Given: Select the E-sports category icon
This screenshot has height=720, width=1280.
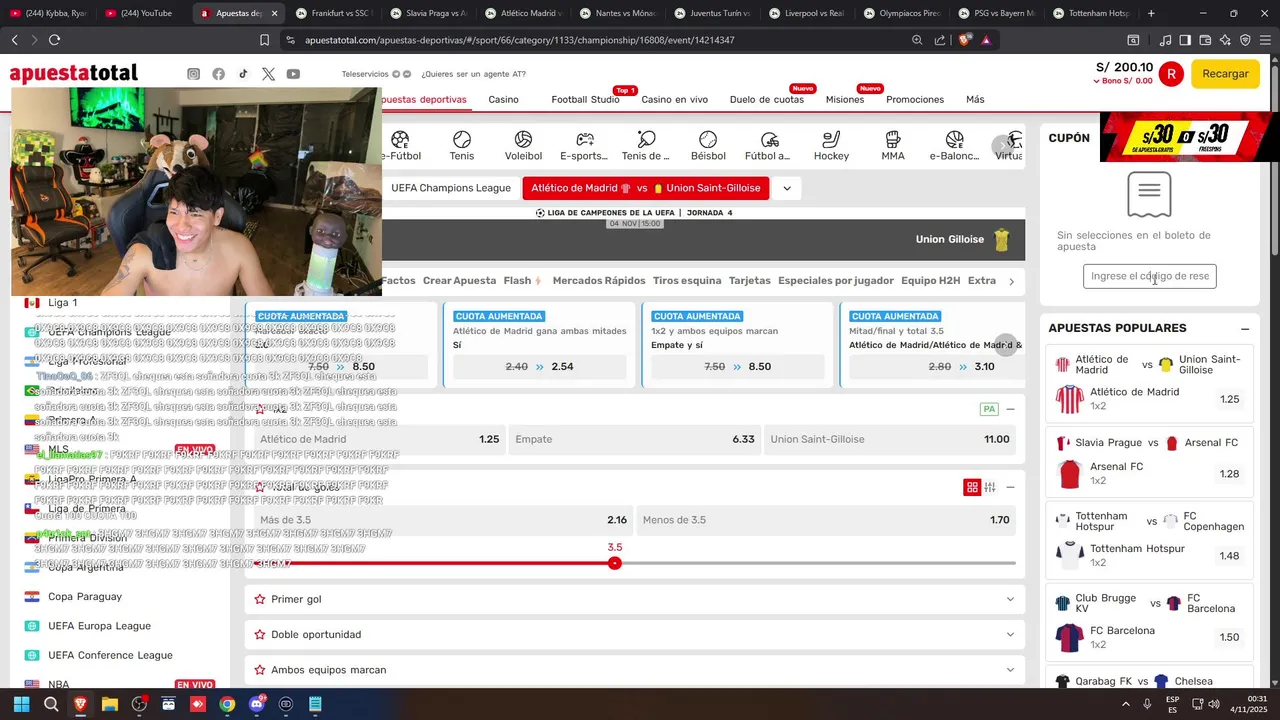Looking at the screenshot, I should click(584, 145).
